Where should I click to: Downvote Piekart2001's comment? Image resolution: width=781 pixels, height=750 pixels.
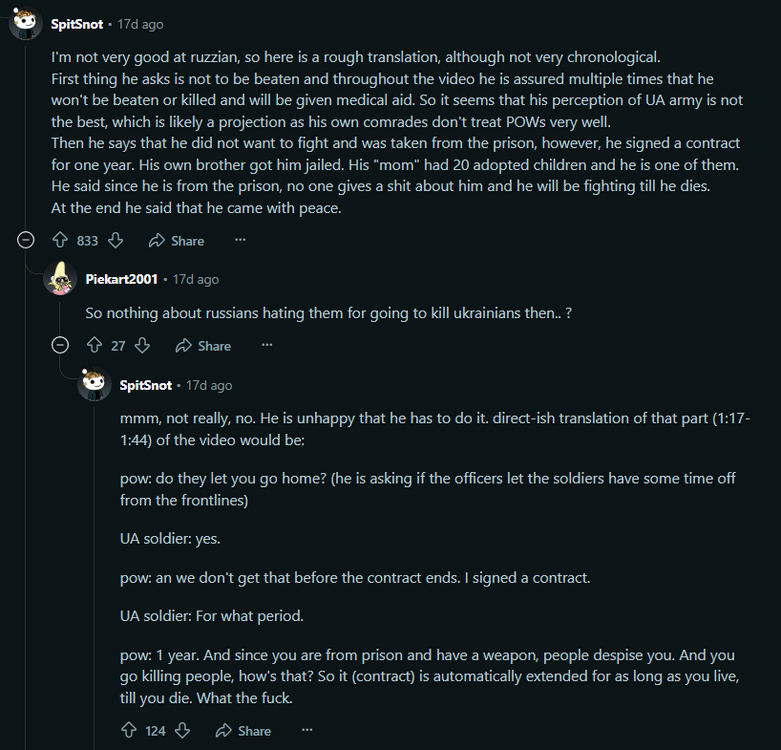coord(143,345)
